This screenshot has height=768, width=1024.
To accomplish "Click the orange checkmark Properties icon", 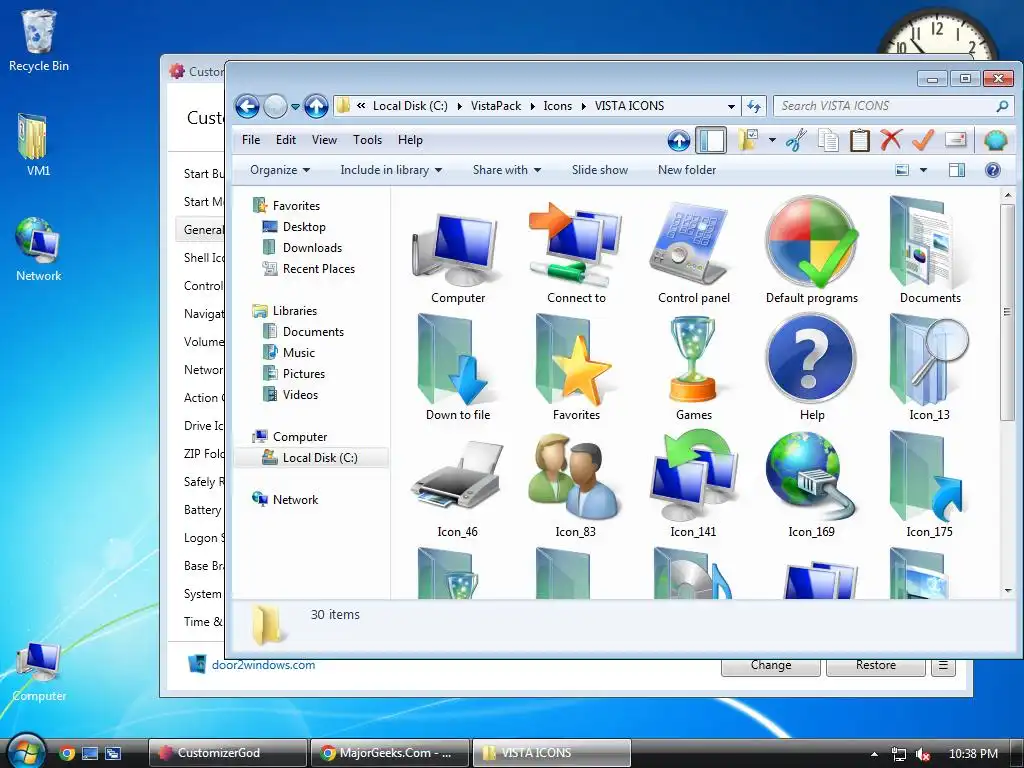I will click(922, 139).
